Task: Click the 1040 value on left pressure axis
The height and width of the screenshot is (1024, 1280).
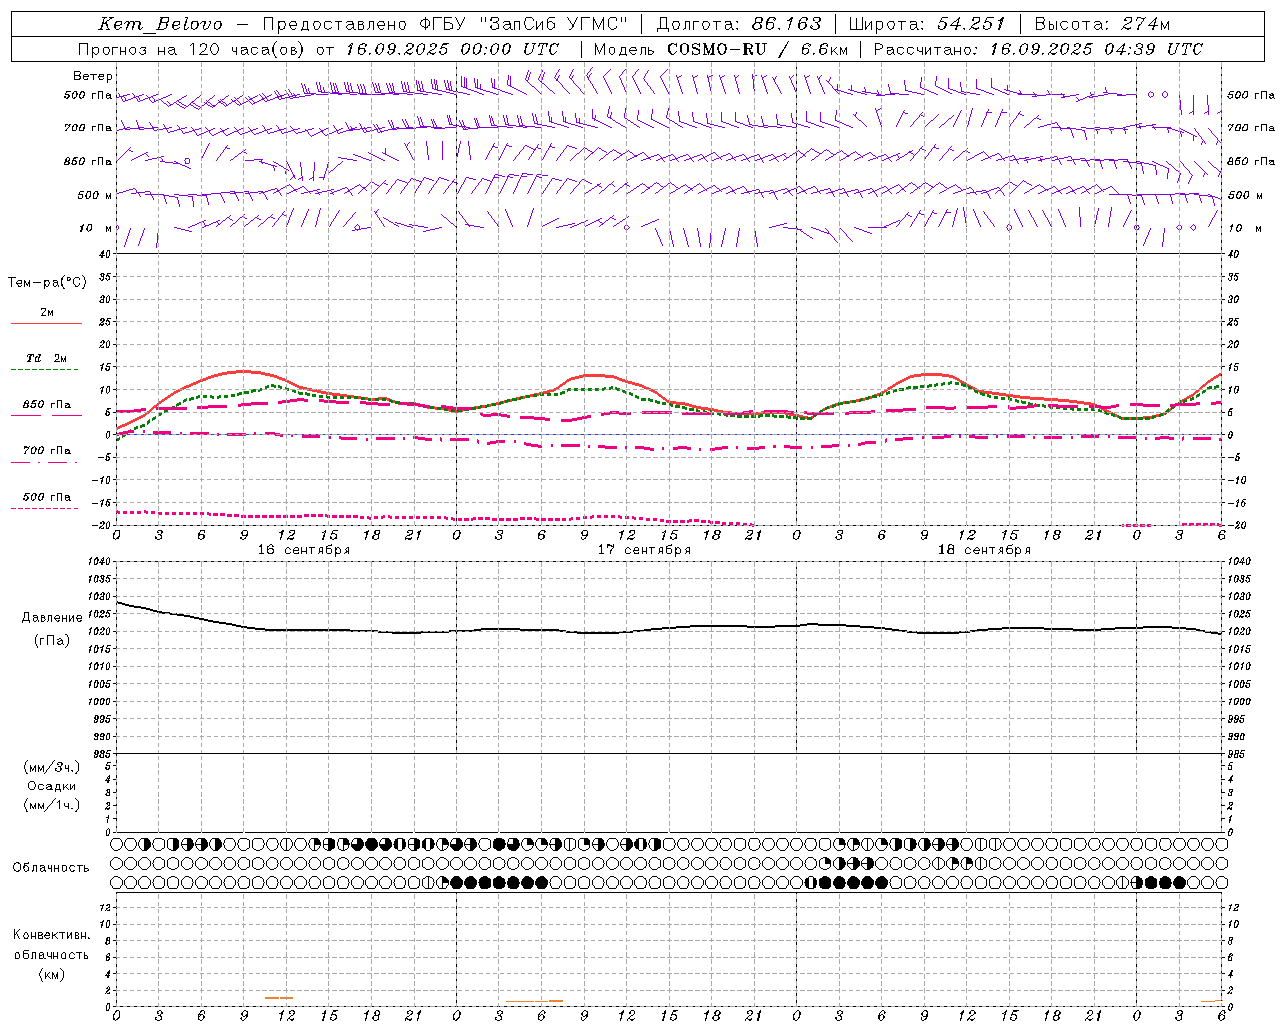Action: point(98,561)
